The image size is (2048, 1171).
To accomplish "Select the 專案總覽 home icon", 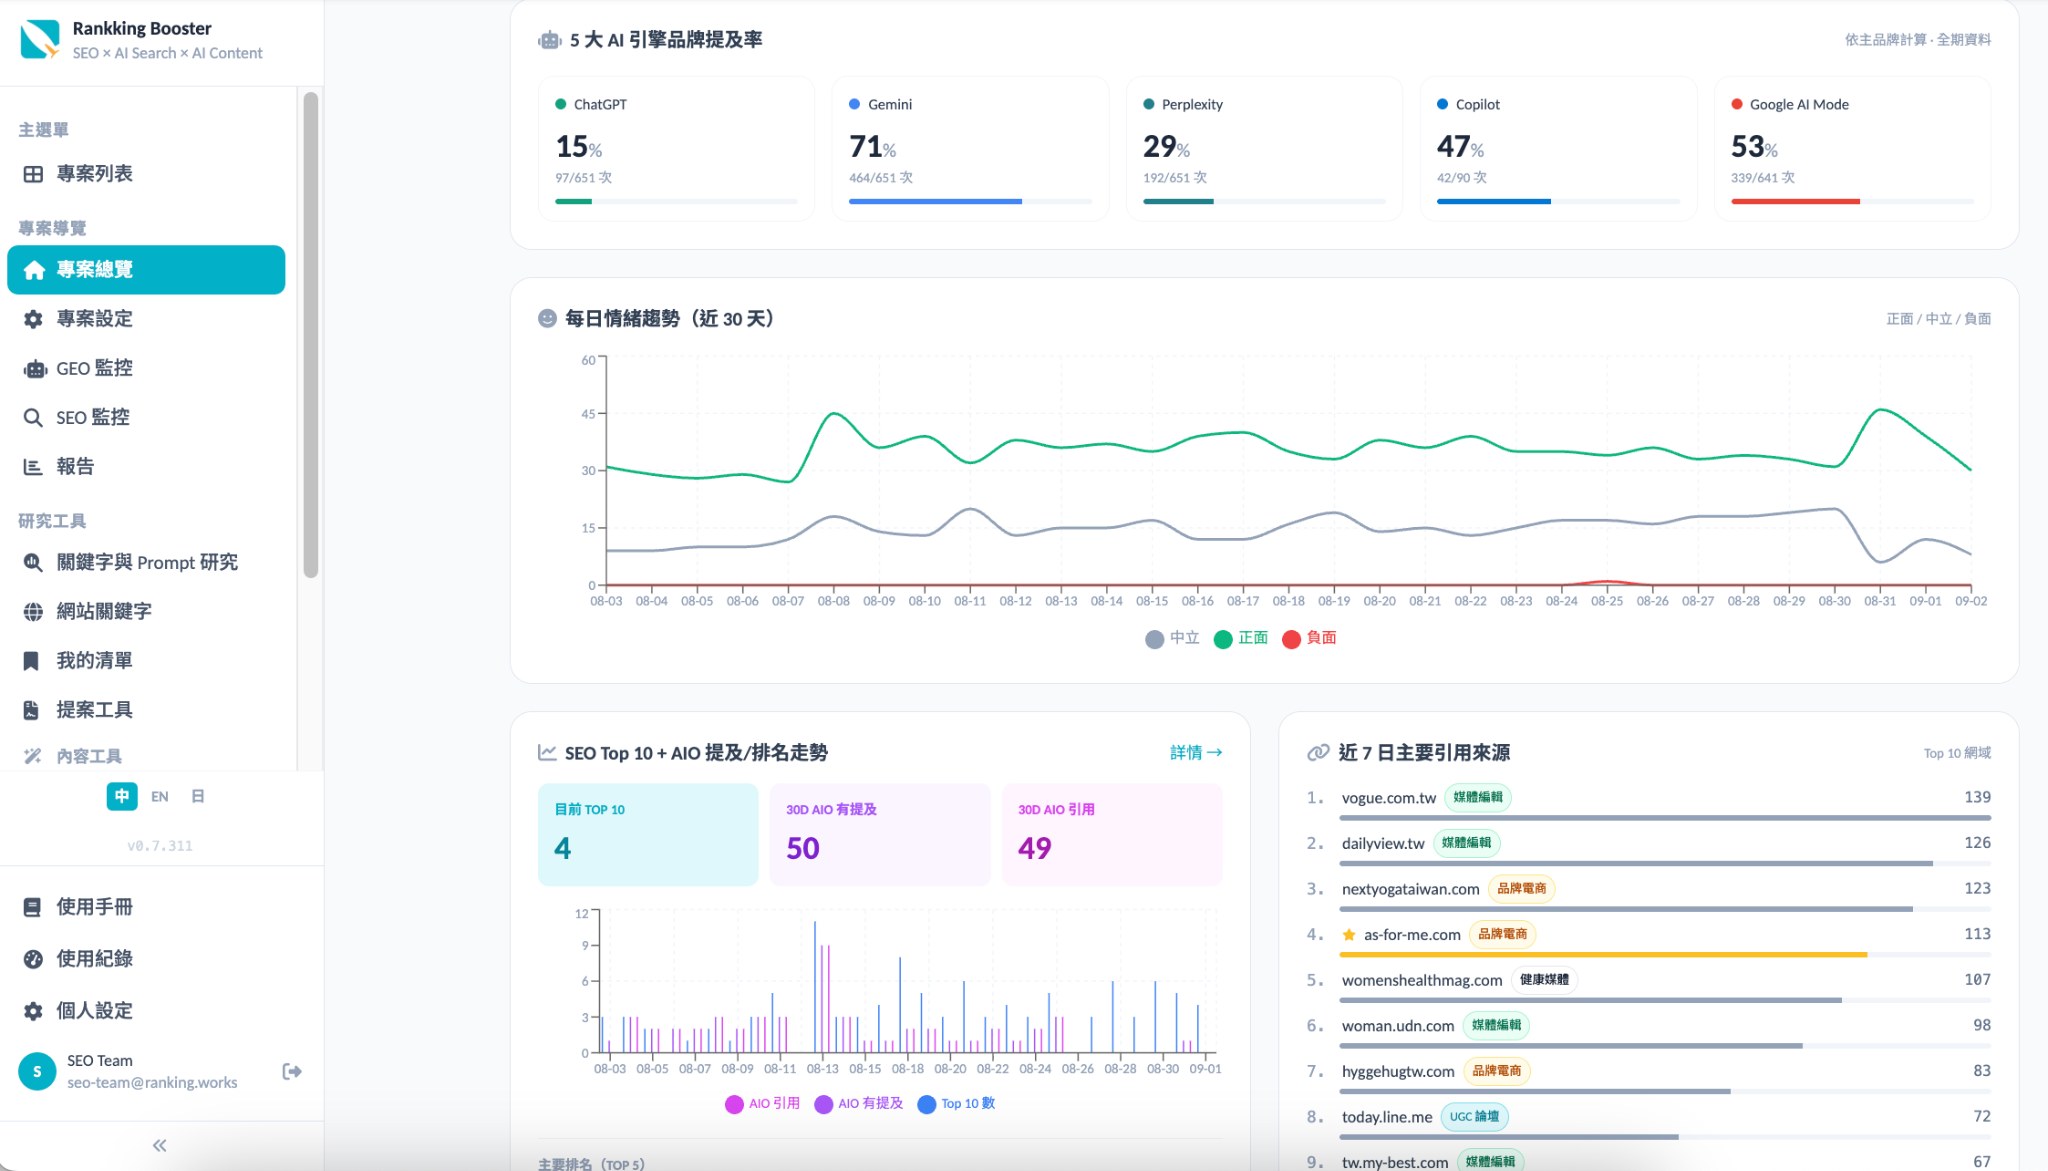I will tap(34, 270).
